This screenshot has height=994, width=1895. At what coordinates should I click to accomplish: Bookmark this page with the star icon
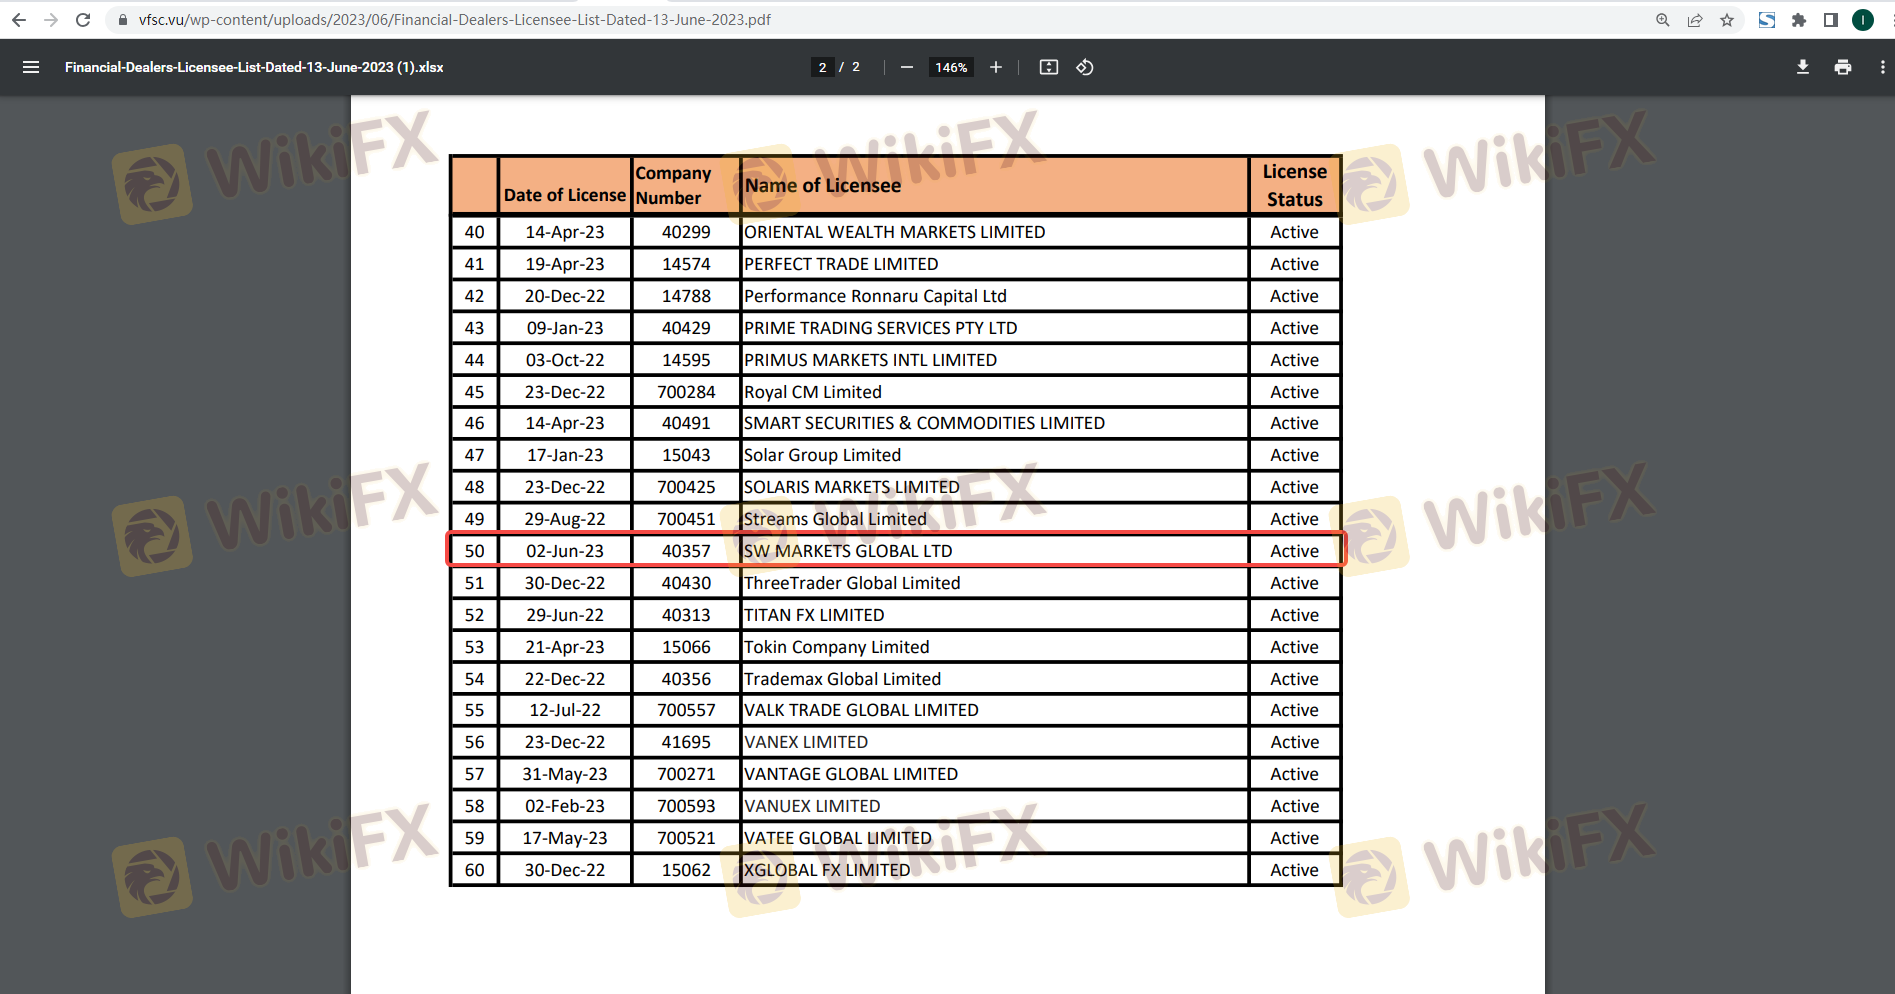pyautogui.click(x=1727, y=20)
